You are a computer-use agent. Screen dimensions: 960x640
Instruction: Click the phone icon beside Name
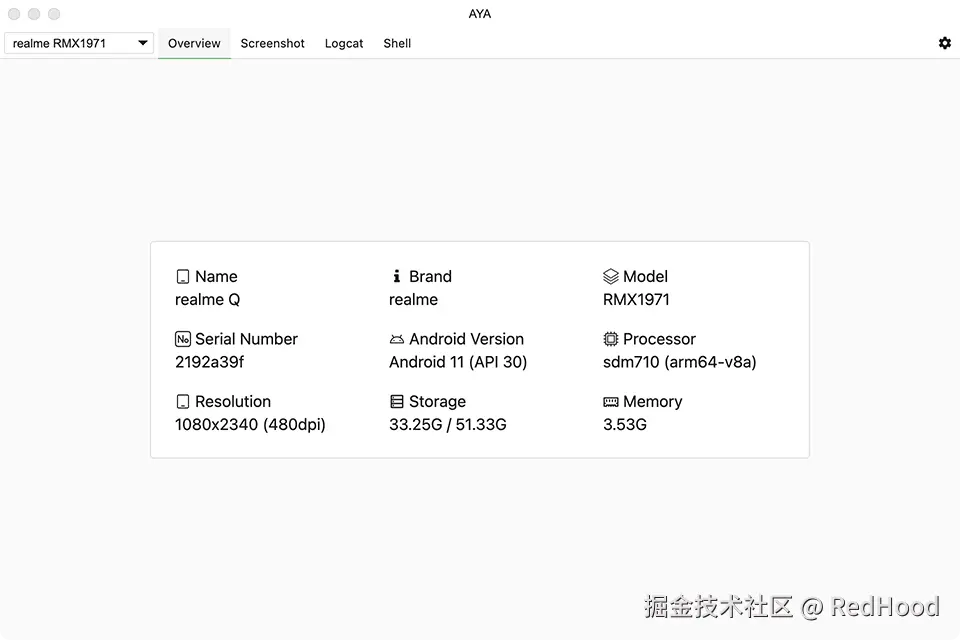coord(182,277)
